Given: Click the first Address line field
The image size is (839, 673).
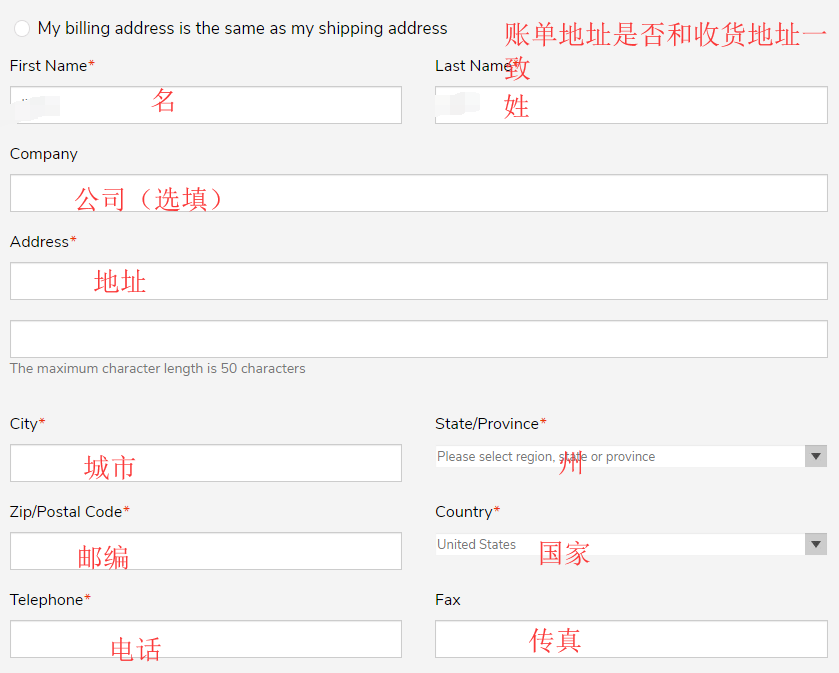Looking at the screenshot, I should (419, 281).
